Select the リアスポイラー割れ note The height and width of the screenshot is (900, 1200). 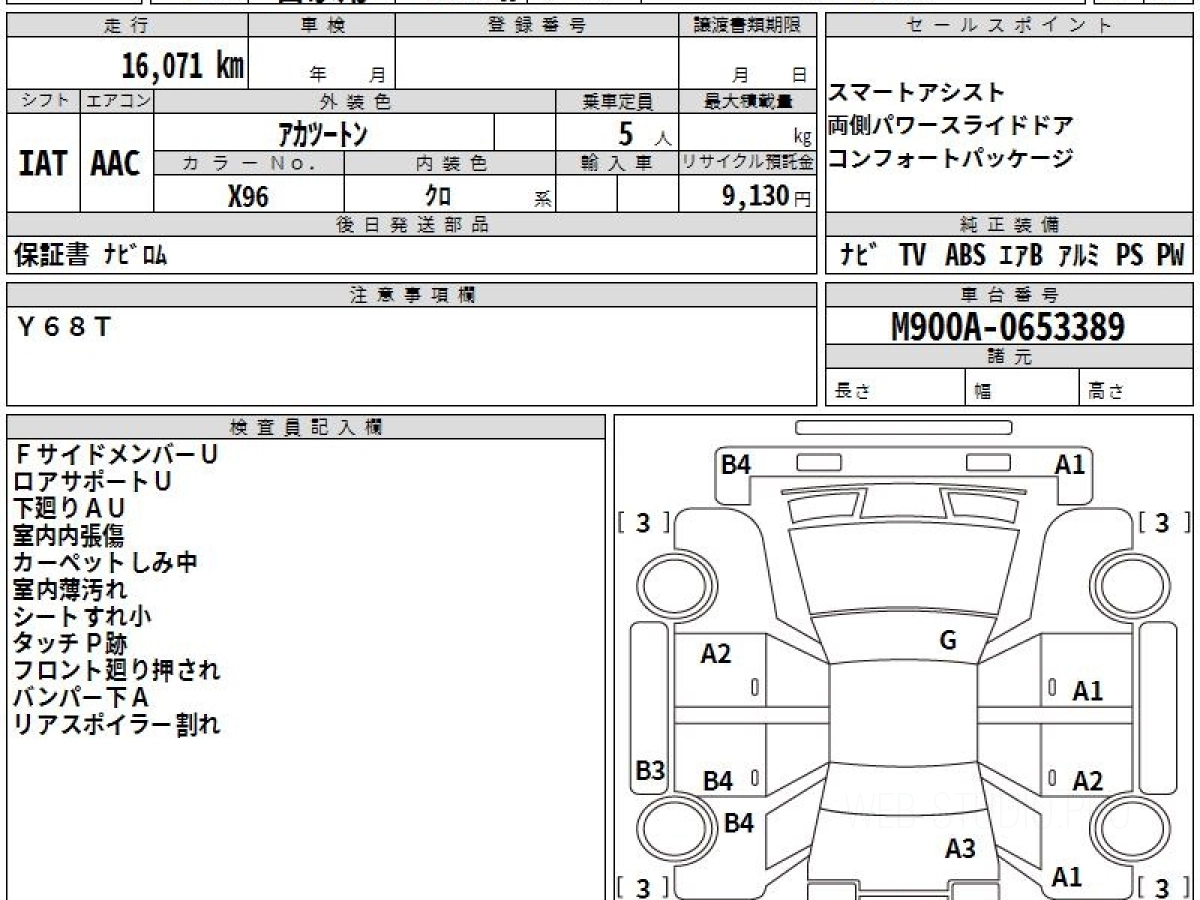(x=116, y=724)
